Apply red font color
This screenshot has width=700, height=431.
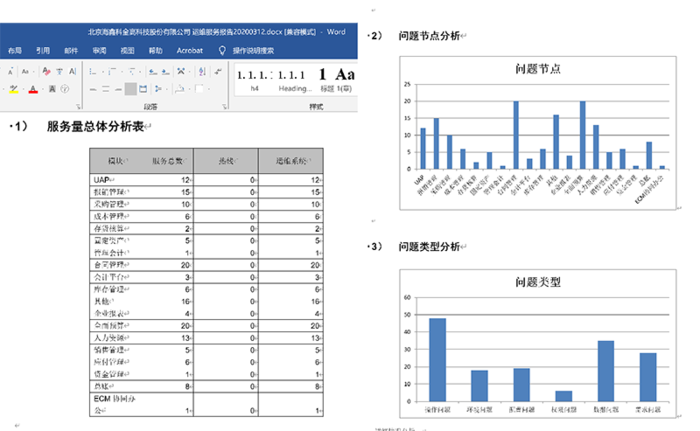pos(33,89)
